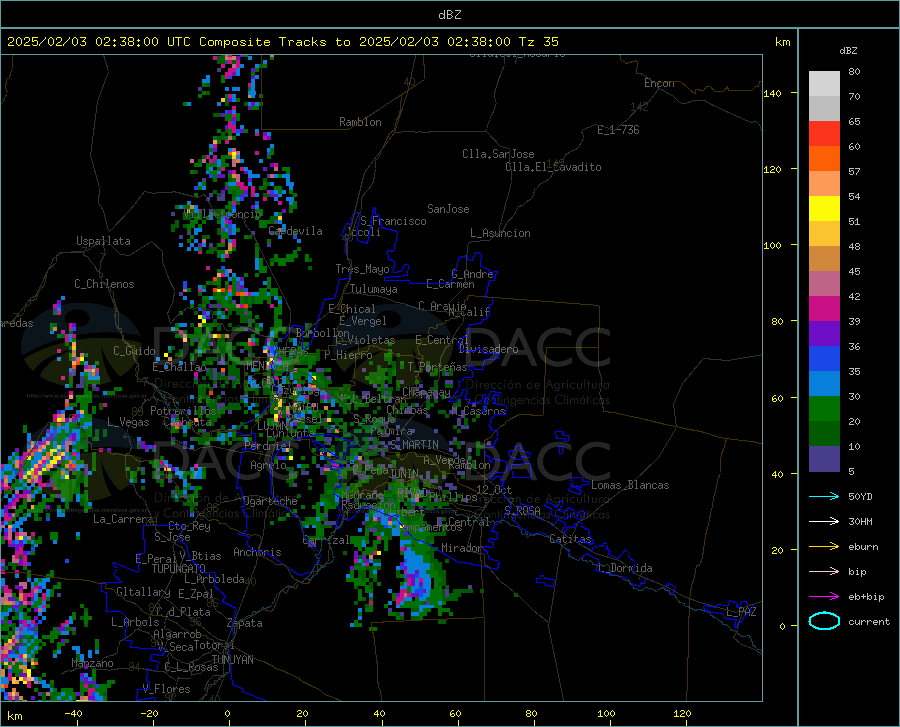Click the 65 dBZ red color swatch
This screenshot has width=900, height=727.
[x=824, y=133]
